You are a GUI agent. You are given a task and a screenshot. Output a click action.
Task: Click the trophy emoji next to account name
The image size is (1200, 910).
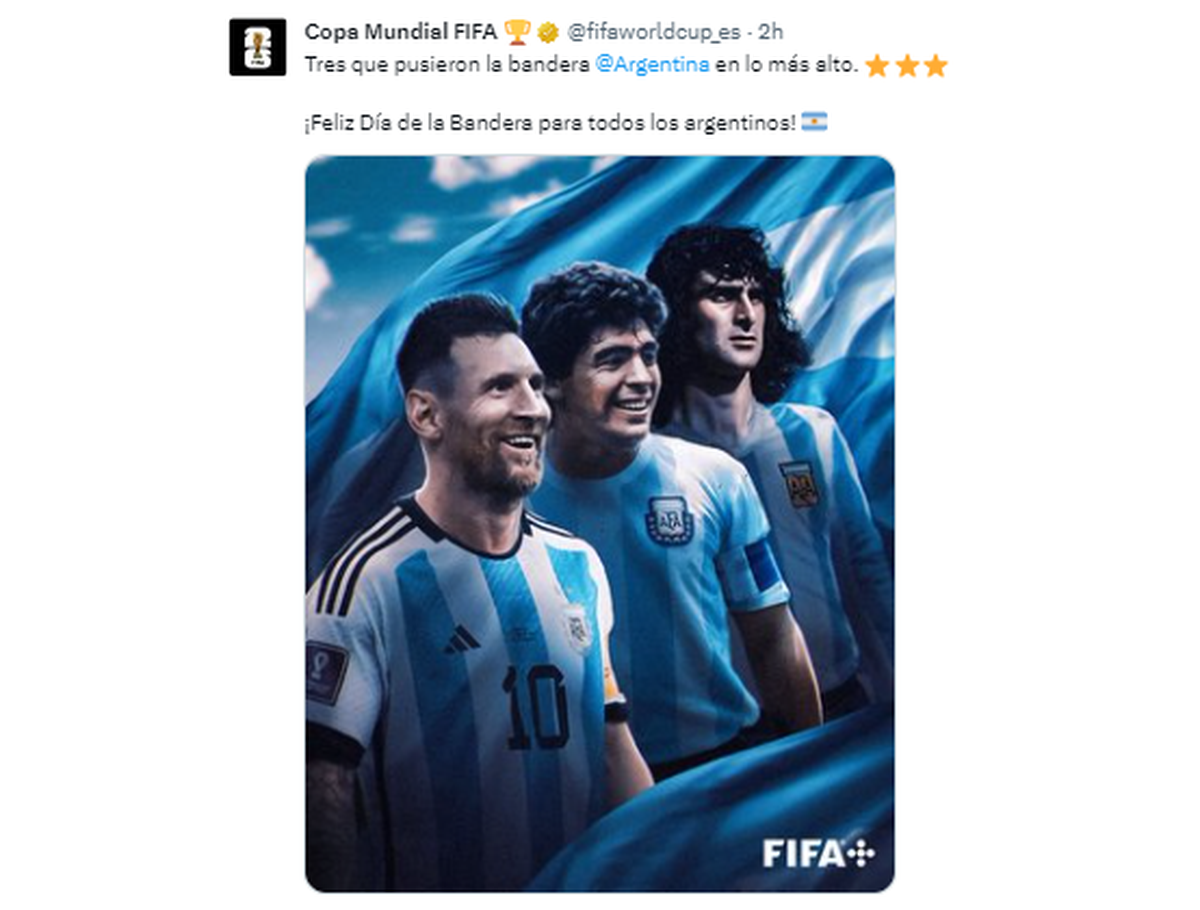click(x=517, y=32)
